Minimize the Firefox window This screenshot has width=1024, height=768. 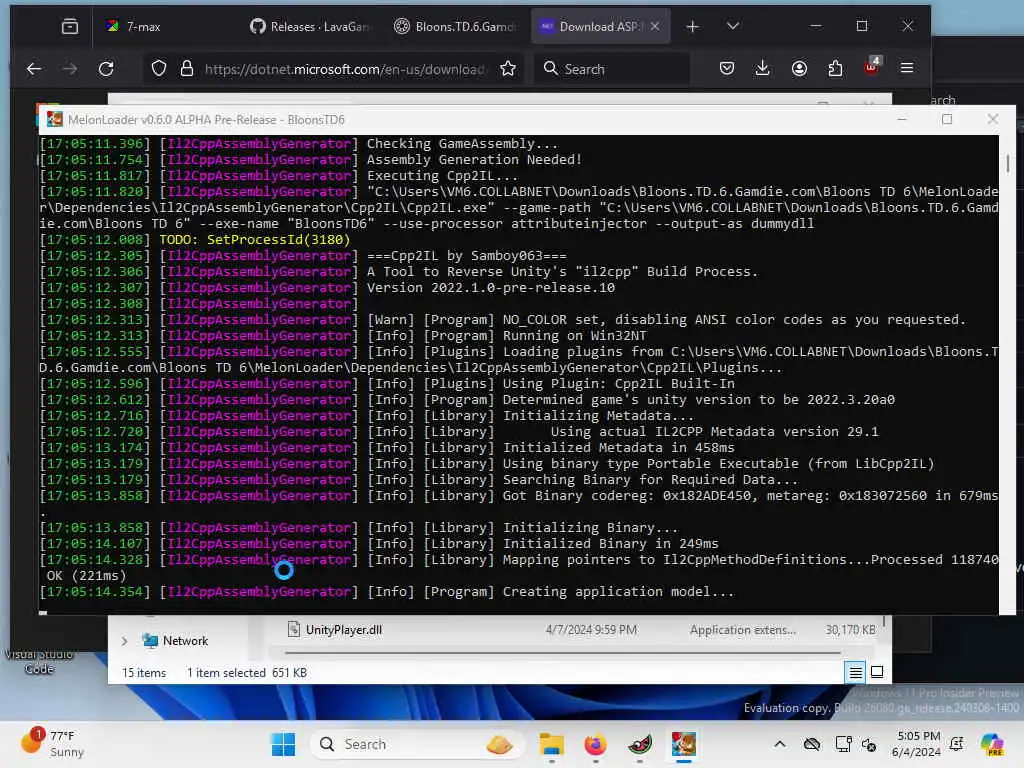click(x=816, y=26)
